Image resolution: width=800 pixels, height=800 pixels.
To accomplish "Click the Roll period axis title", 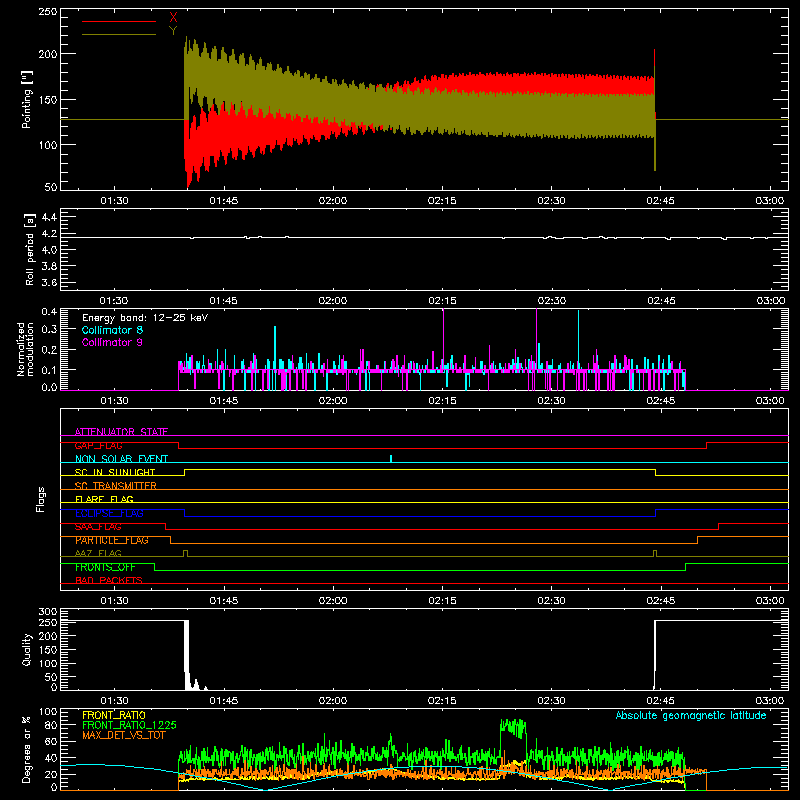I will point(29,249).
